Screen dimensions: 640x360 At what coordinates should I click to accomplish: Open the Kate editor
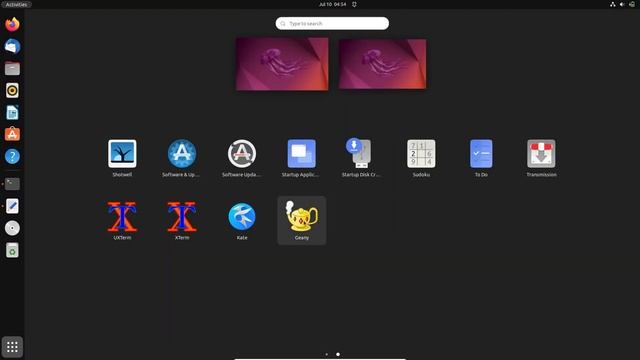pos(242,220)
